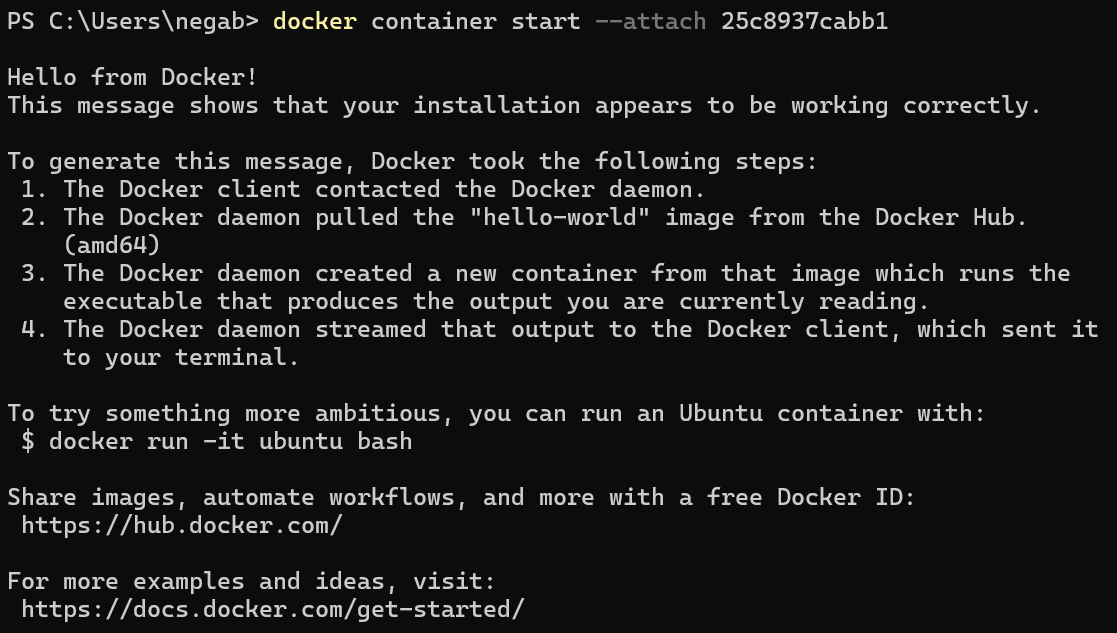Click the 'To generate this message' line
Viewport: 1117px width, 633px height.
click(x=412, y=162)
